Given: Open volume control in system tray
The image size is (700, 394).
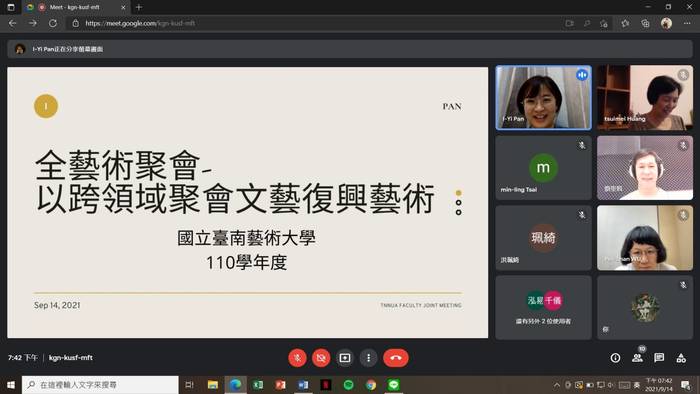Looking at the screenshot, I should point(611,385).
